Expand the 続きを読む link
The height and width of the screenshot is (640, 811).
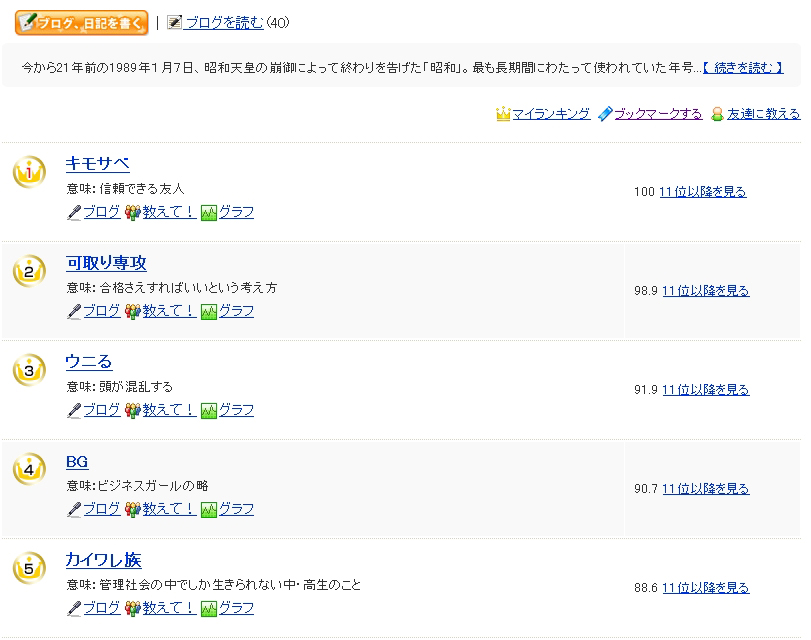click(x=743, y=68)
